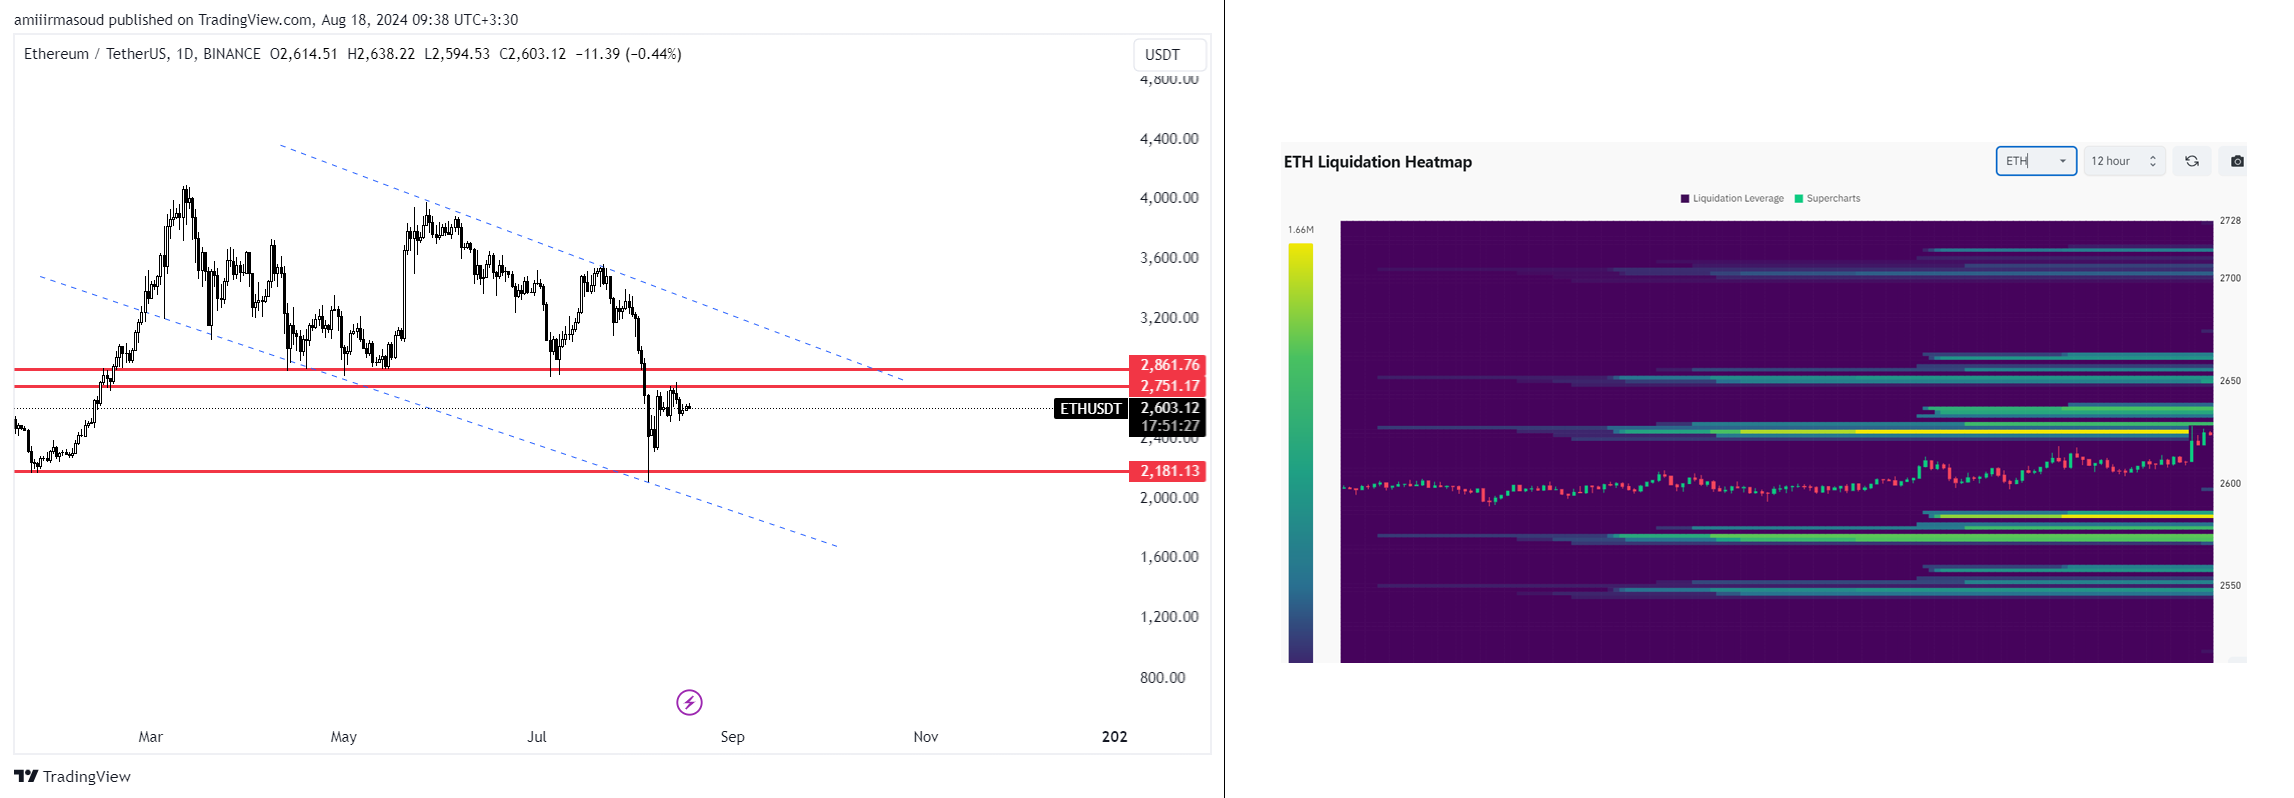
Task: Click the 3,600.00 price axis label
Action: pos(1169,258)
